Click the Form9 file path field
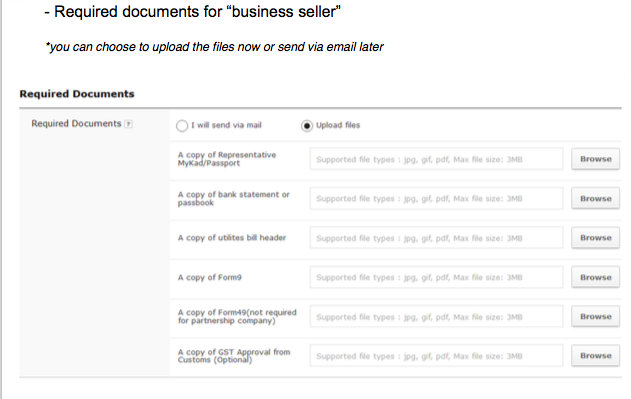Image resolution: width=631 pixels, height=399 pixels. pos(436,277)
